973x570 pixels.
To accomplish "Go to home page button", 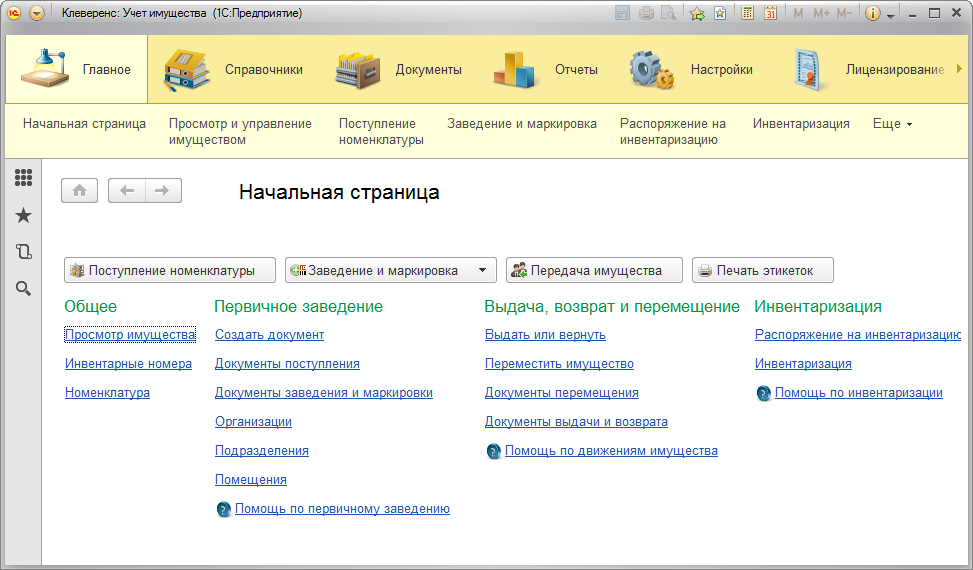I will point(79,190).
